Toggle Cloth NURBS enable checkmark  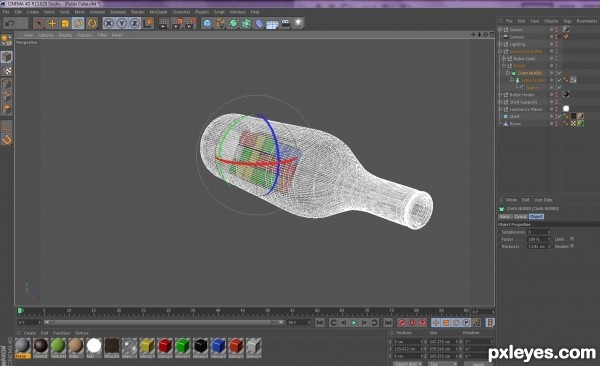coord(560,73)
